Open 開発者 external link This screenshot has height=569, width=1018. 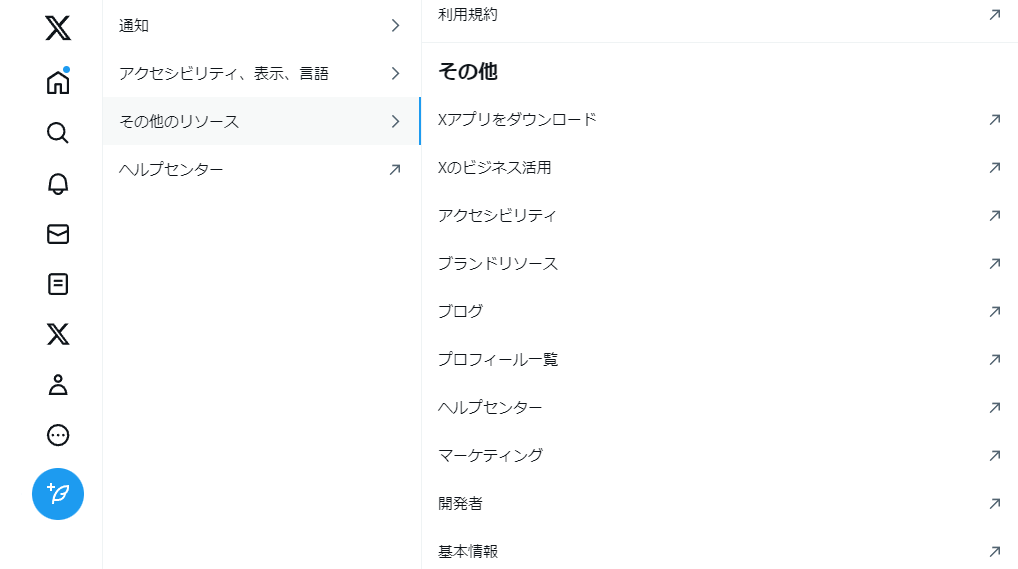click(461, 503)
